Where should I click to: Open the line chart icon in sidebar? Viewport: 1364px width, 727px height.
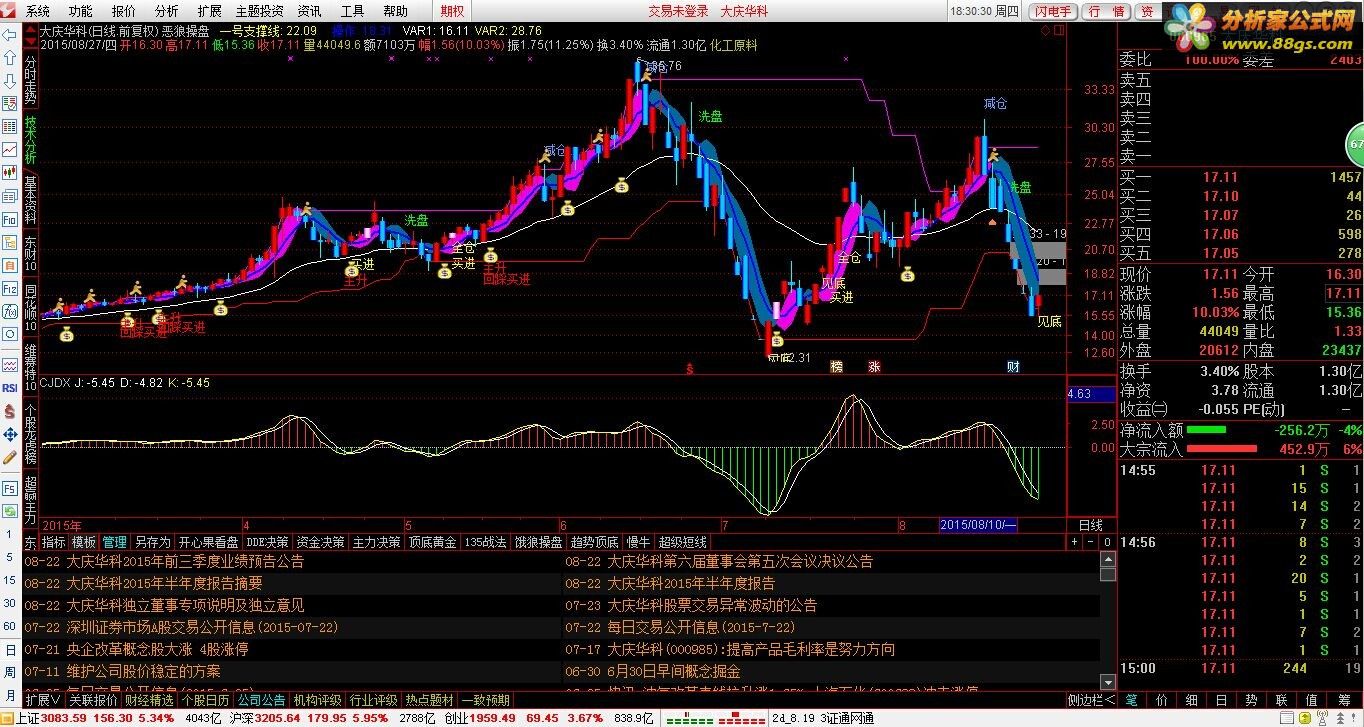coord(9,149)
